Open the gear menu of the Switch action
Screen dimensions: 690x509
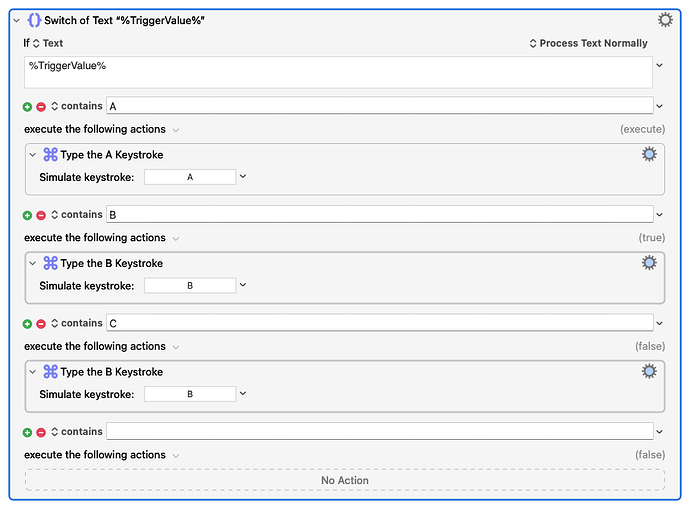pos(664,20)
